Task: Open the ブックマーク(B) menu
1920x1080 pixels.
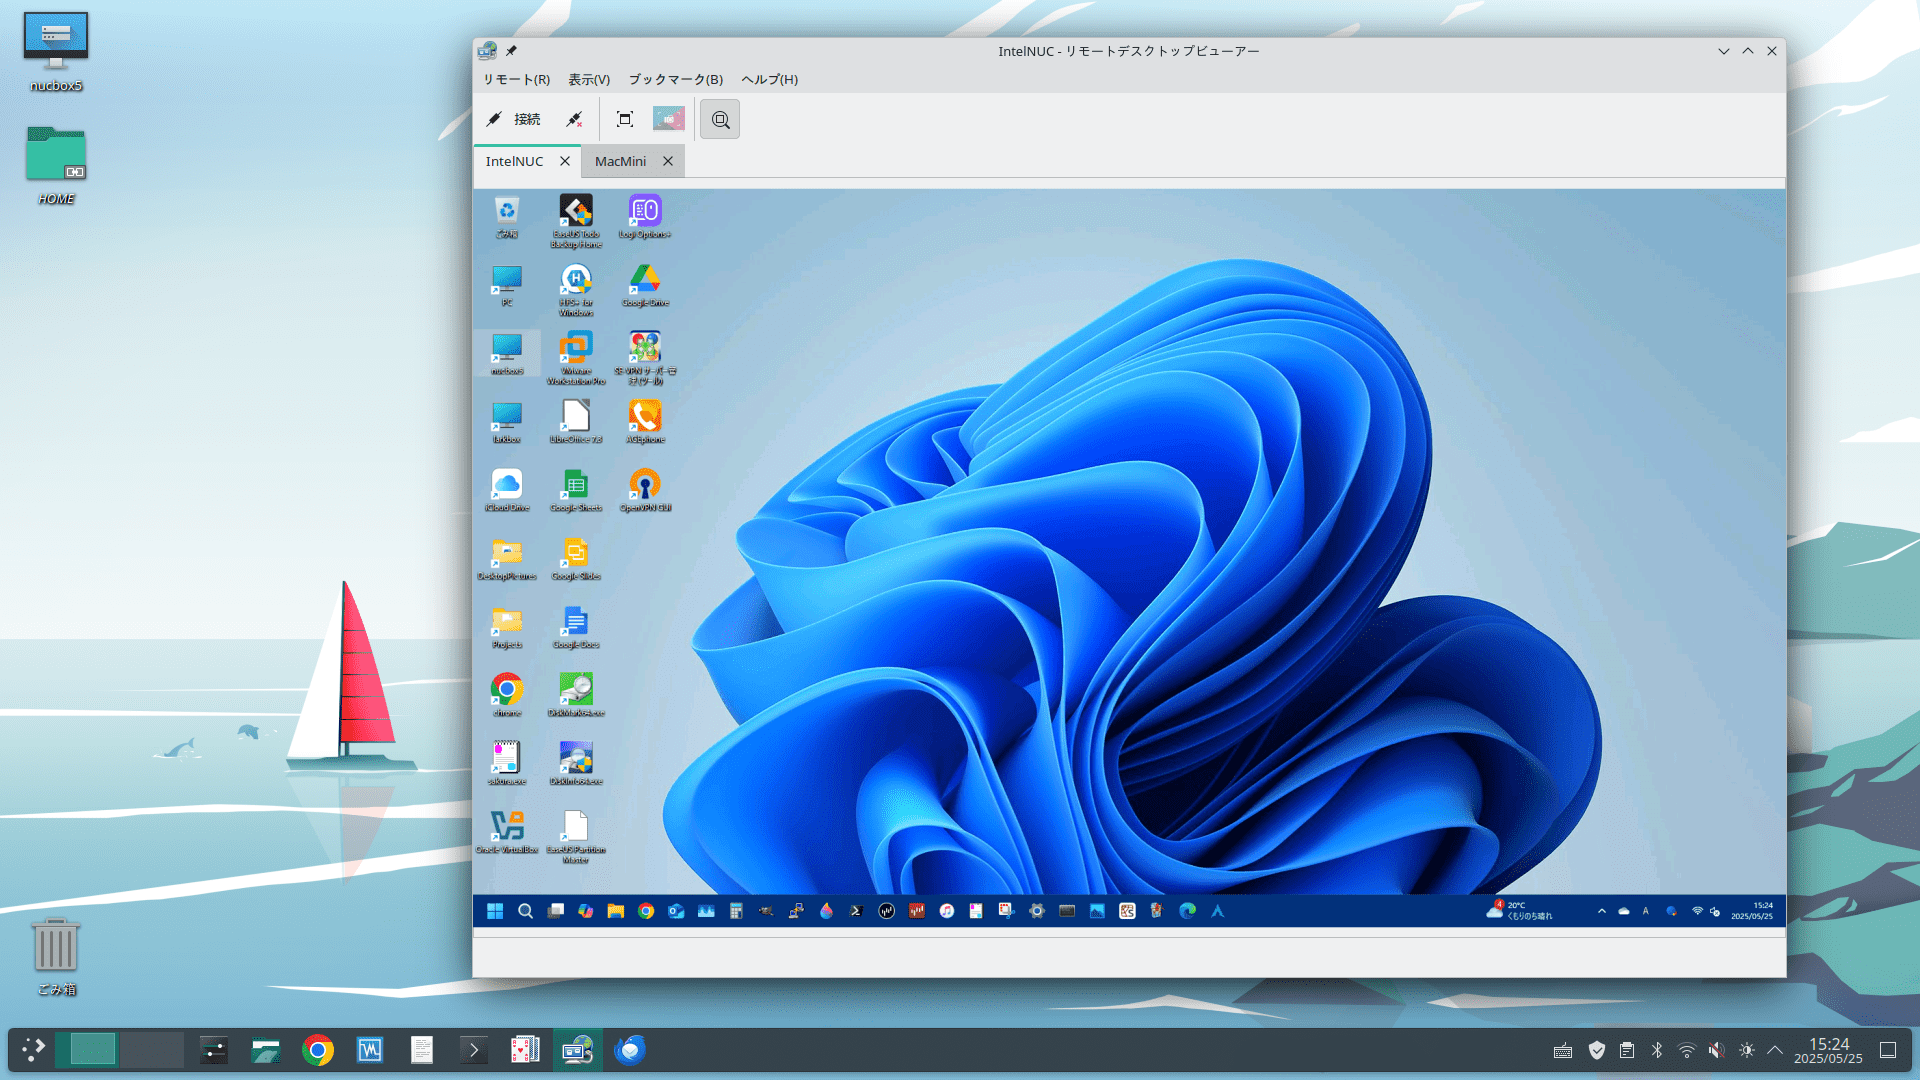Action: 675,79
